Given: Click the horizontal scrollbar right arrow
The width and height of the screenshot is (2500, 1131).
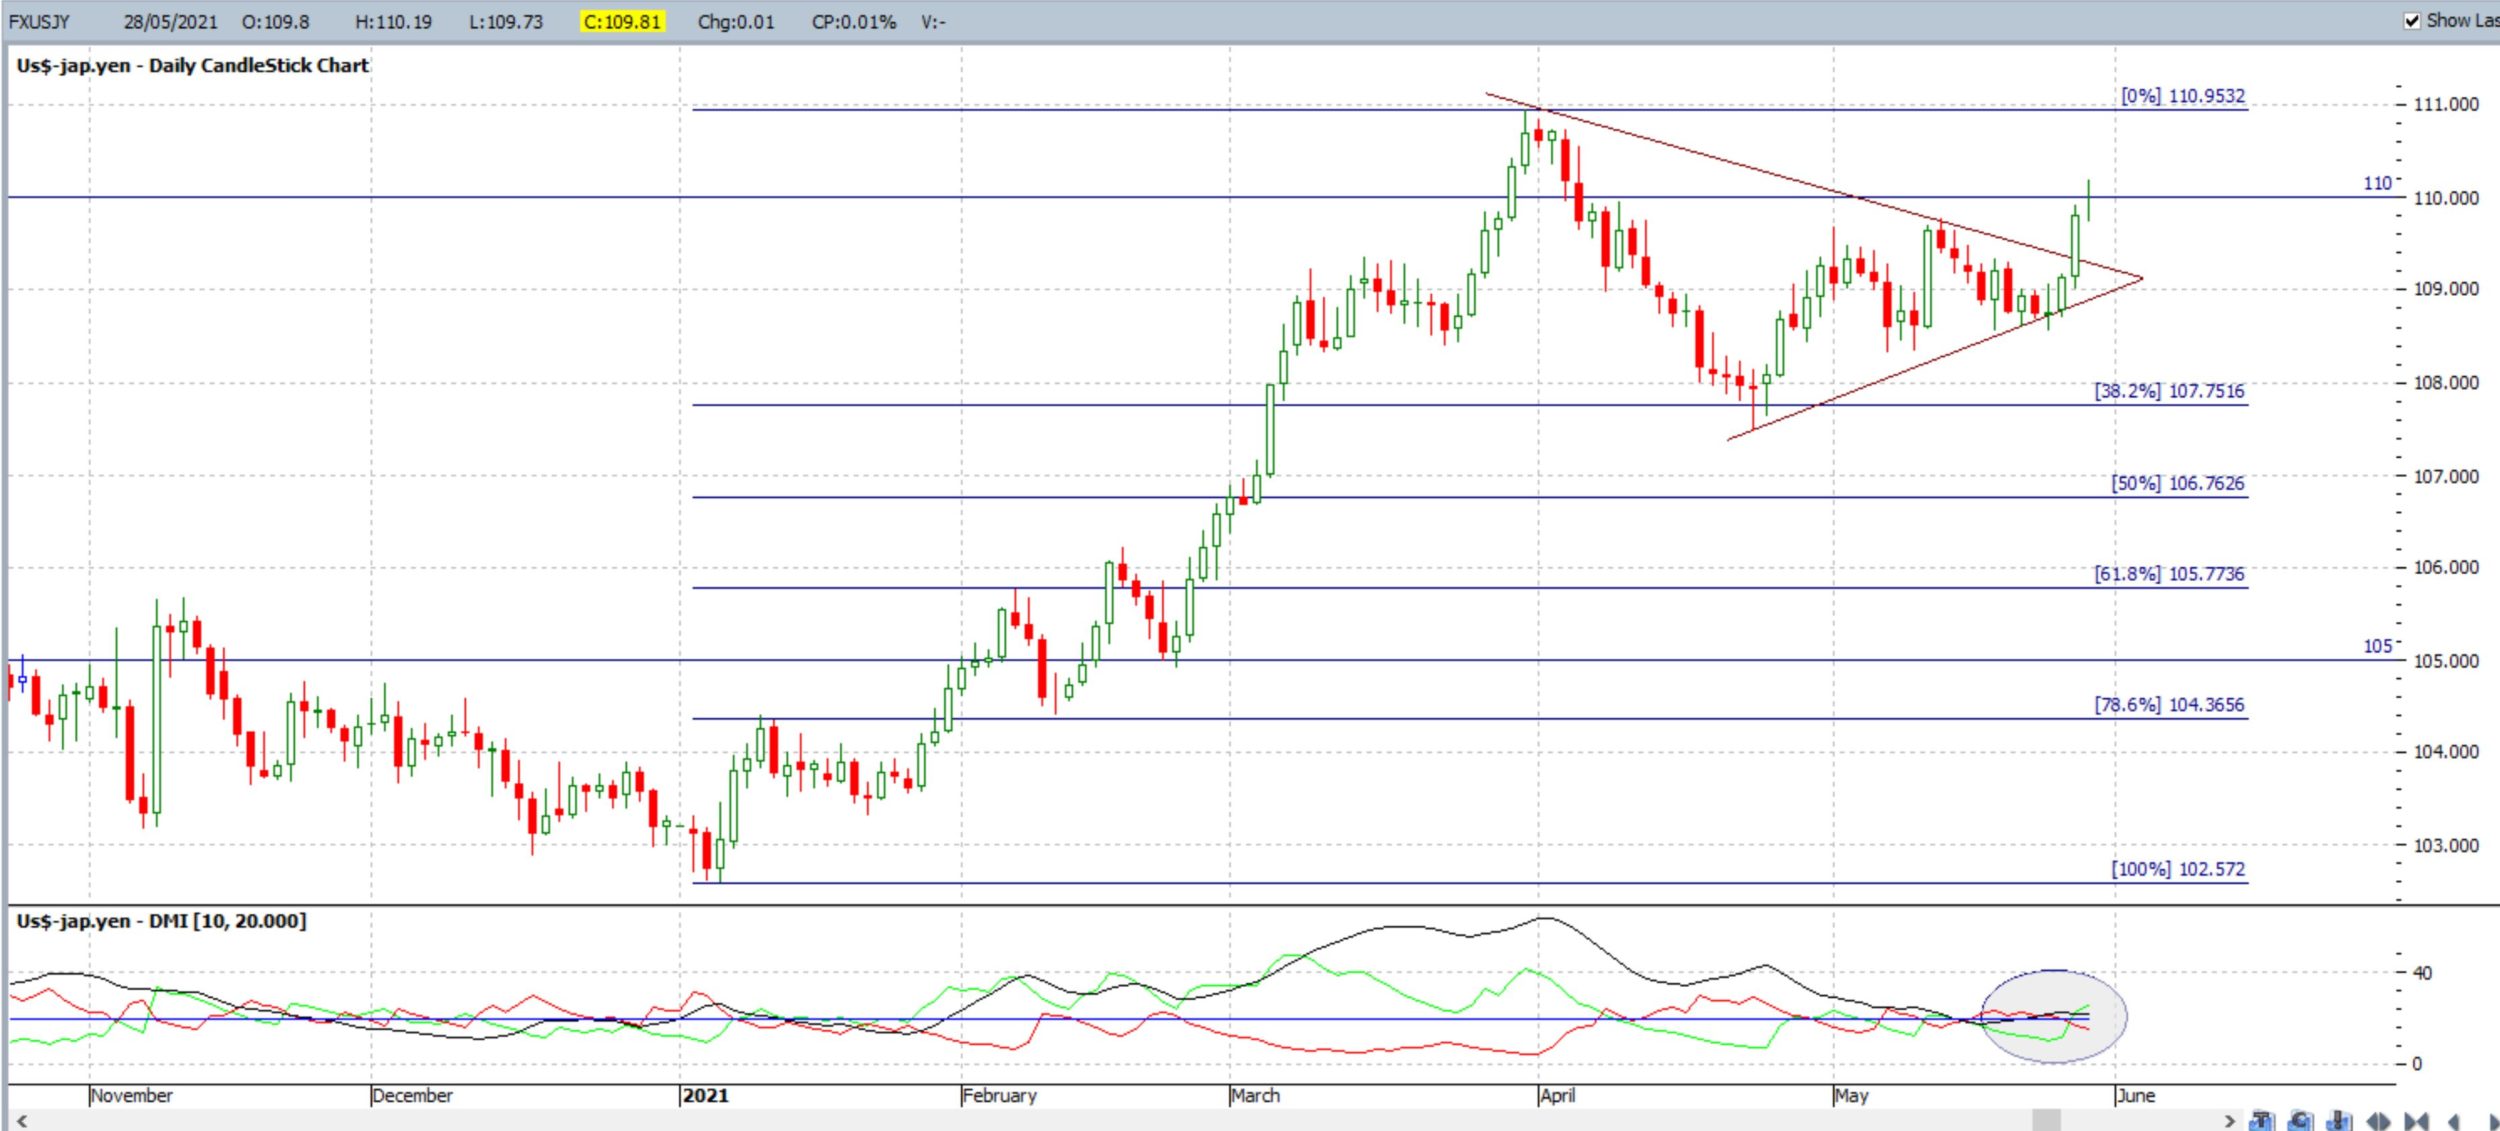Looking at the screenshot, I should coord(2229,1121).
